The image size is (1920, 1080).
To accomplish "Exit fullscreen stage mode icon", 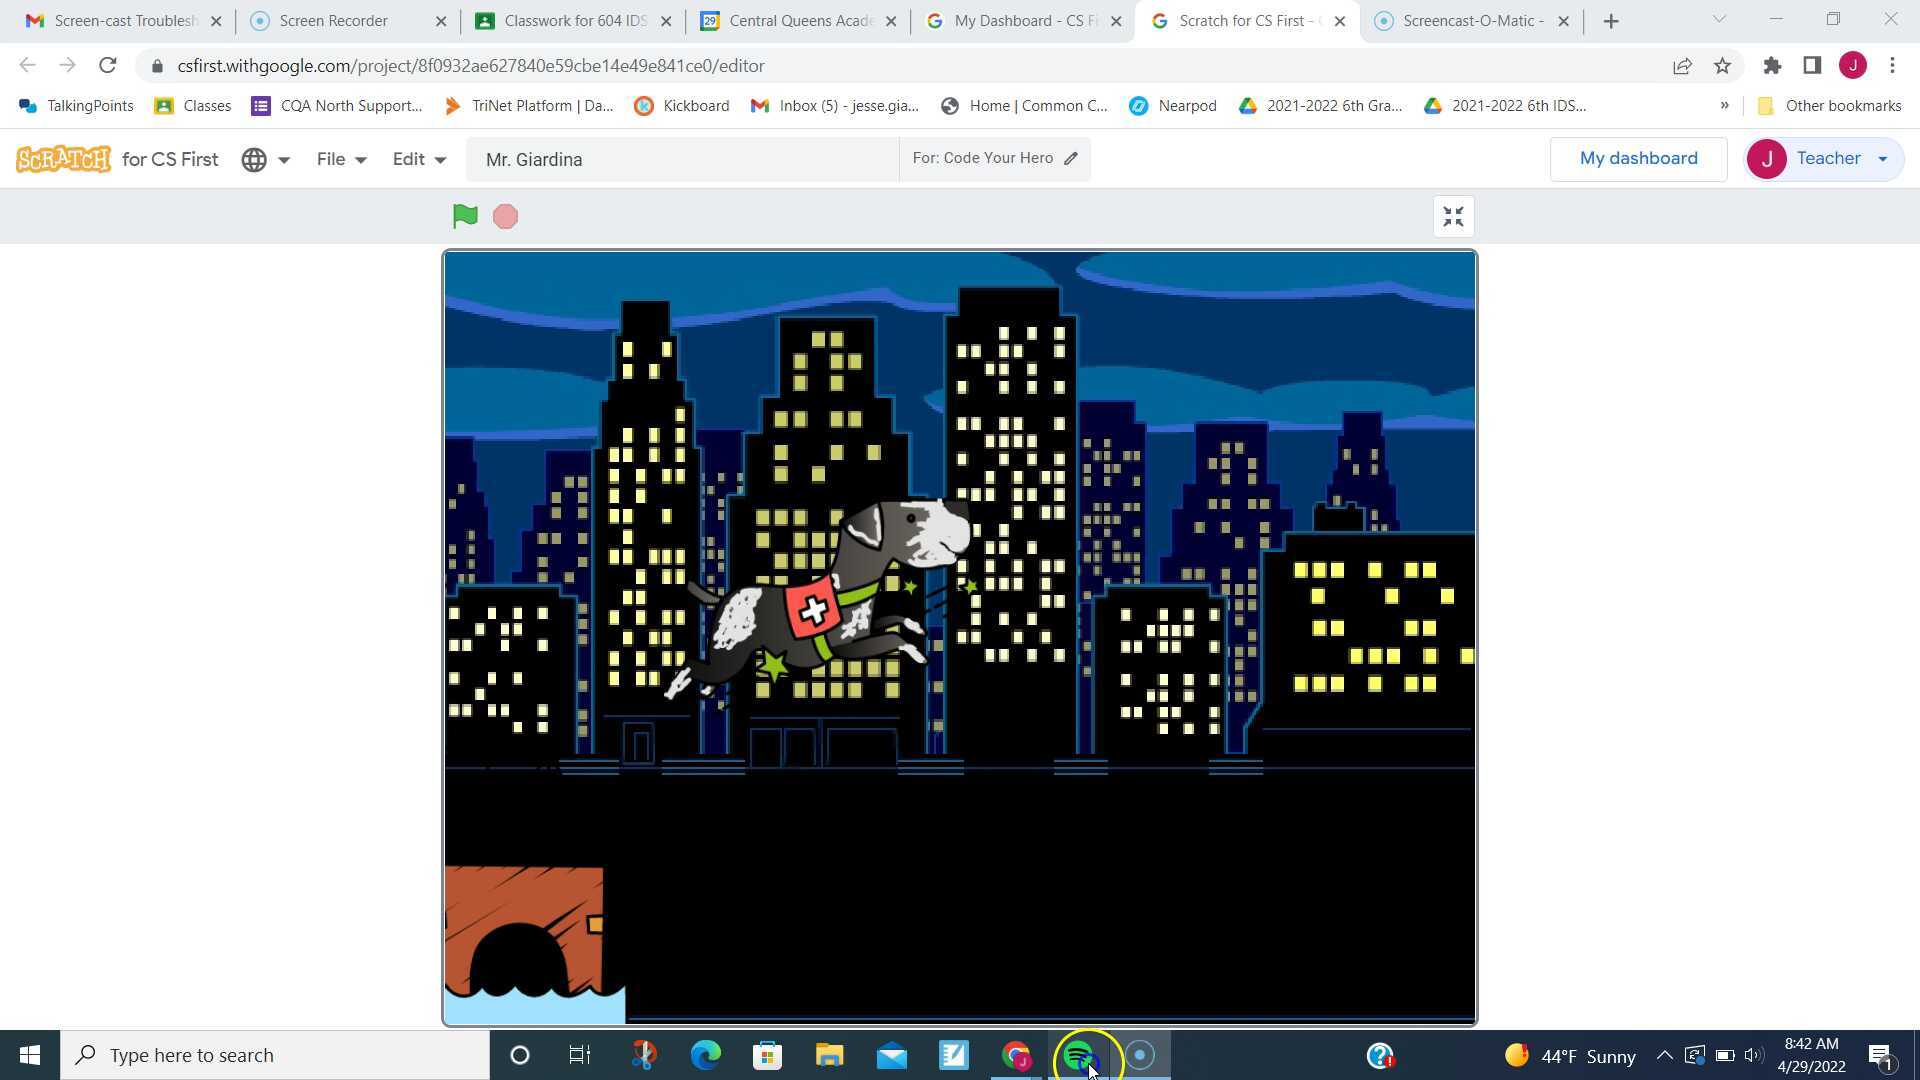I will pyautogui.click(x=1453, y=217).
